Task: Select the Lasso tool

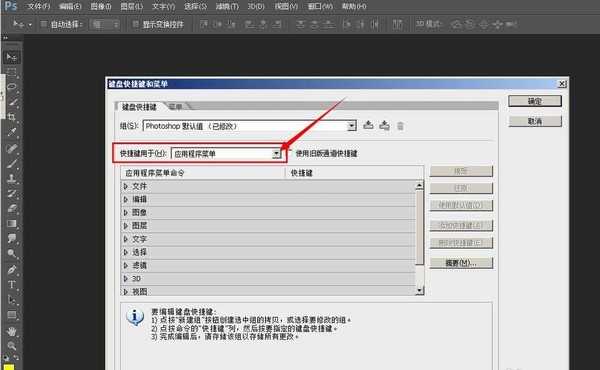Action: [x=11, y=86]
